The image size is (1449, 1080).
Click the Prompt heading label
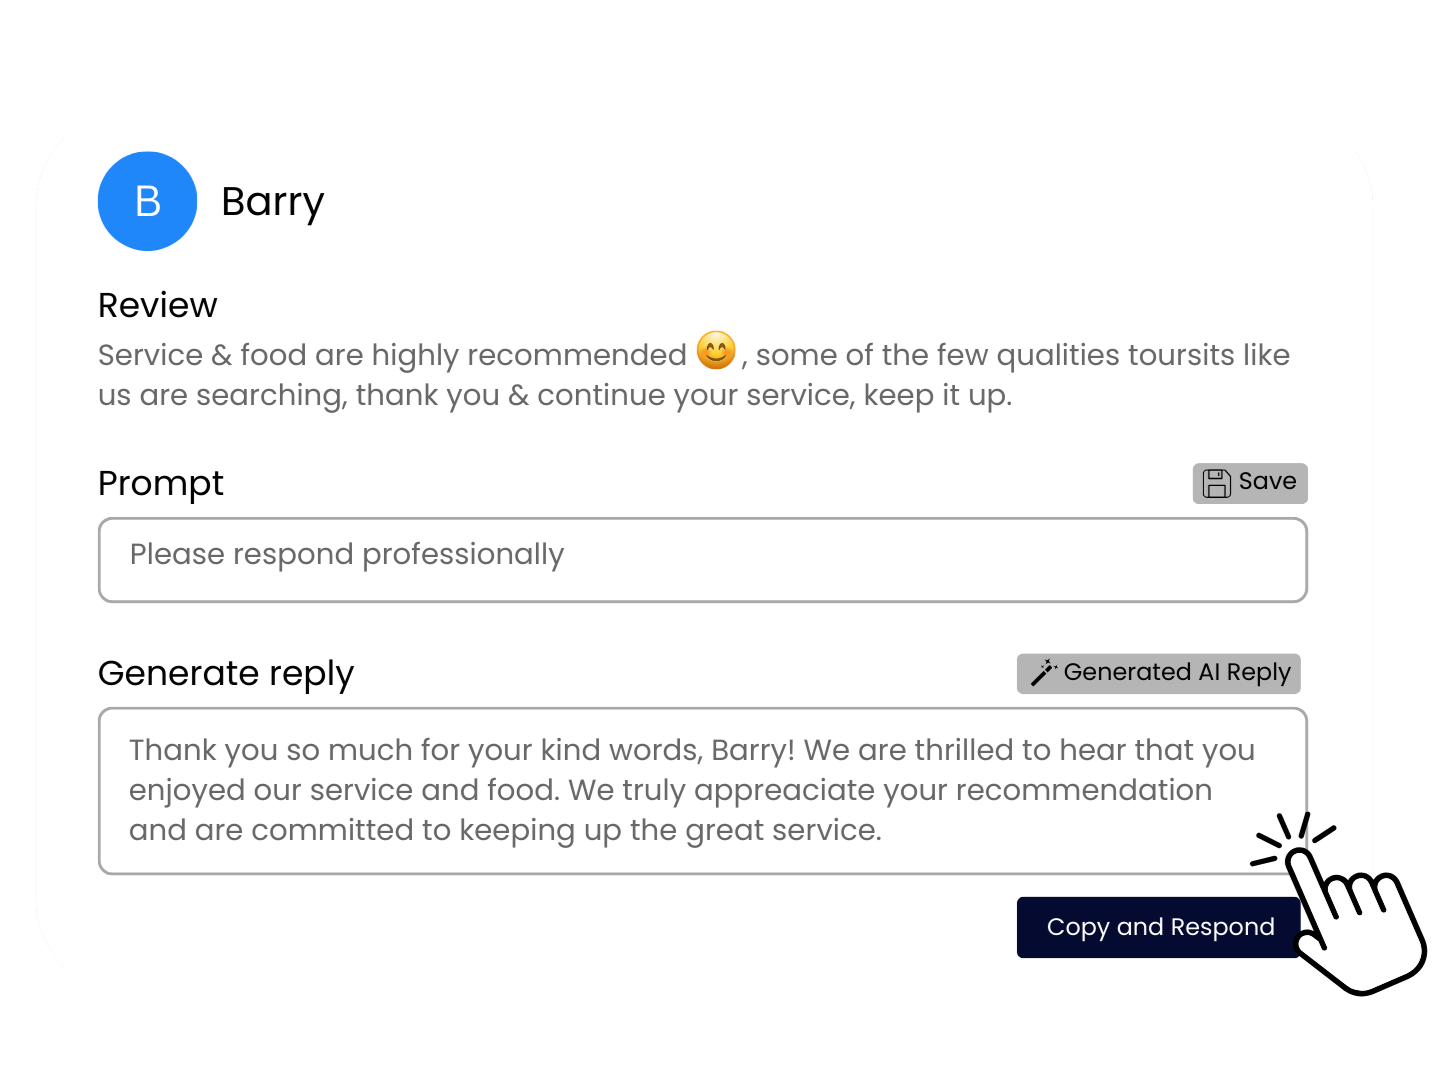[160, 484]
